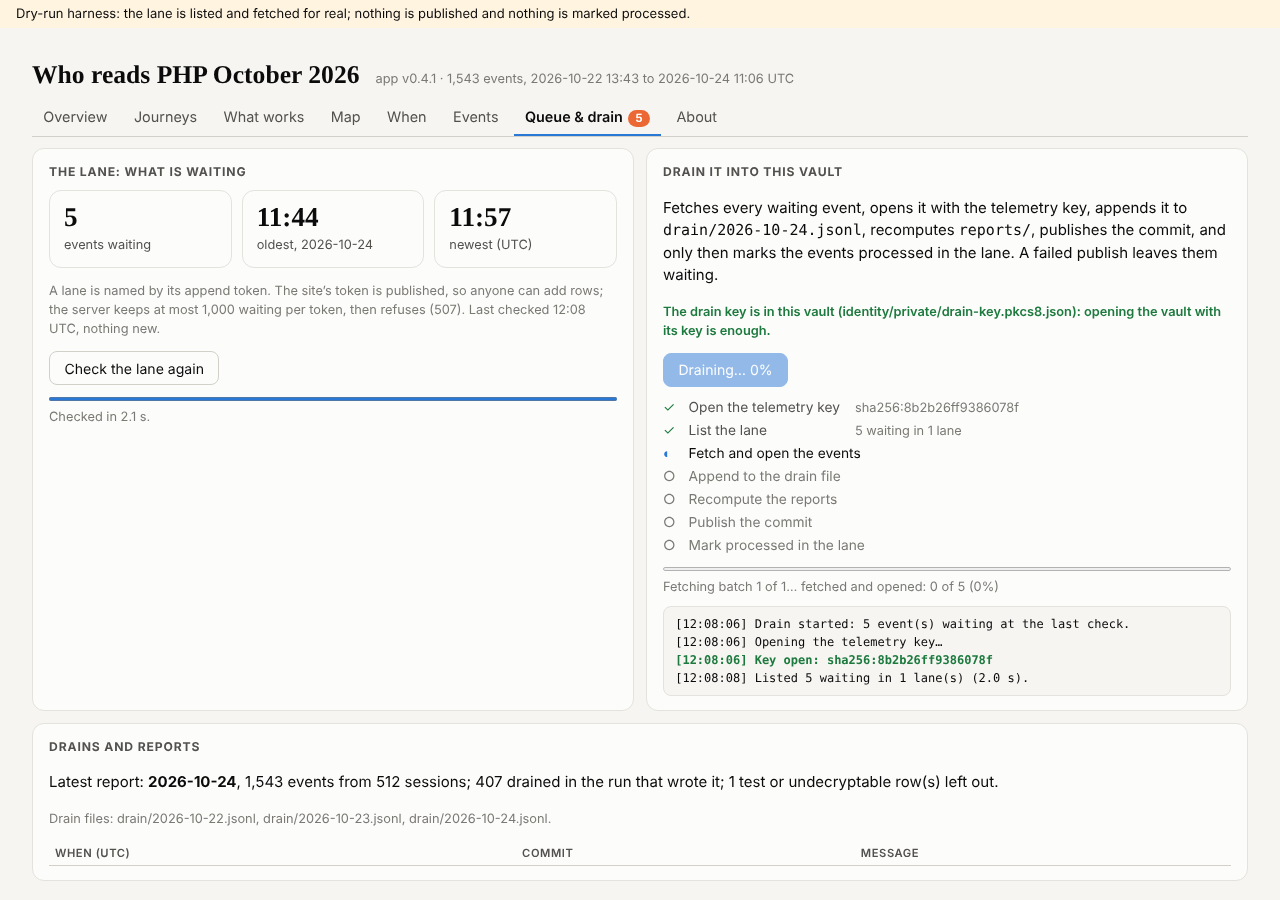Screen dimensions: 1280x900
Task: Click the 'Checked in 2.1 s.' text
Action: [x=99, y=416]
